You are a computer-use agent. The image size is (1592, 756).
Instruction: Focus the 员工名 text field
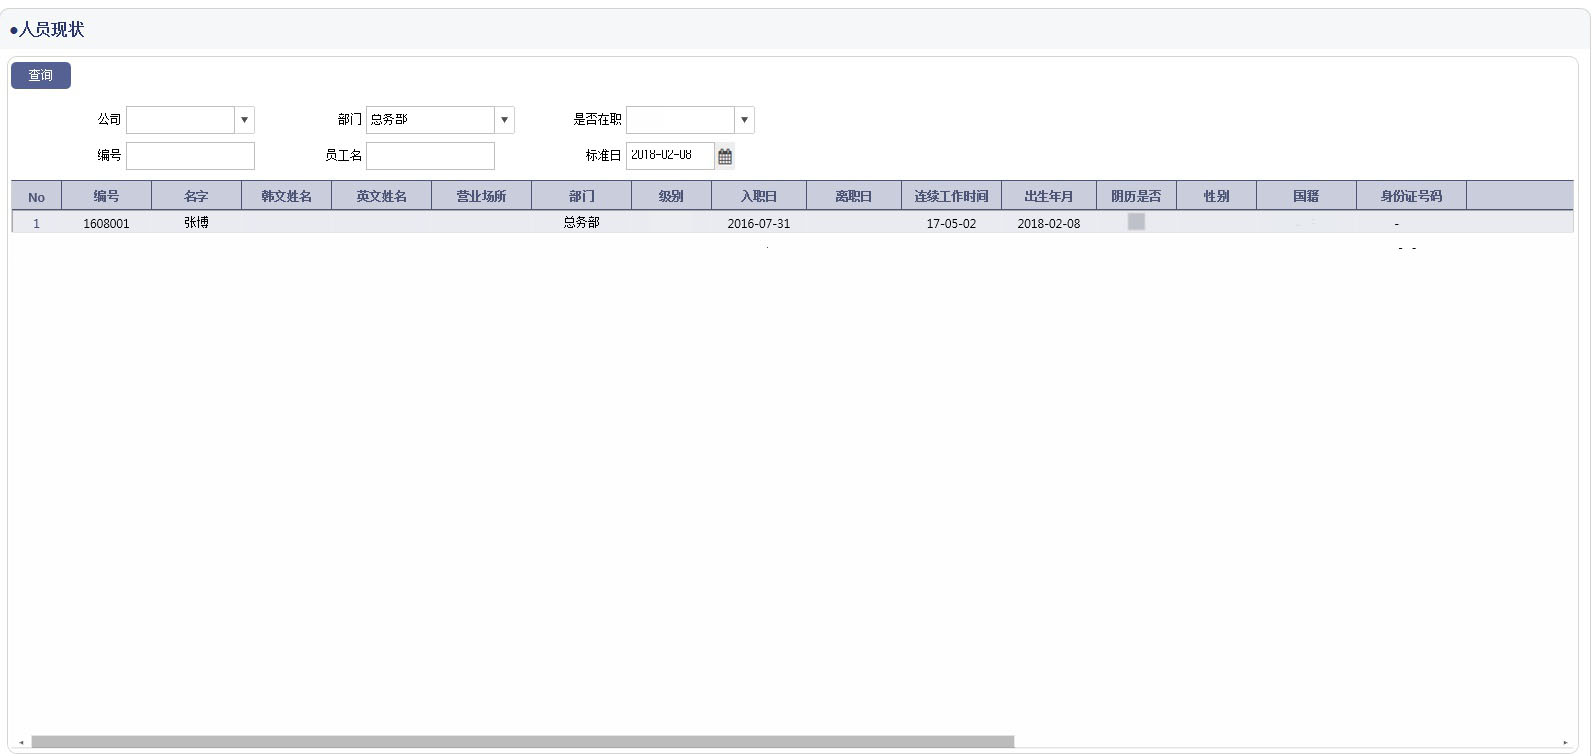(x=430, y=156)
